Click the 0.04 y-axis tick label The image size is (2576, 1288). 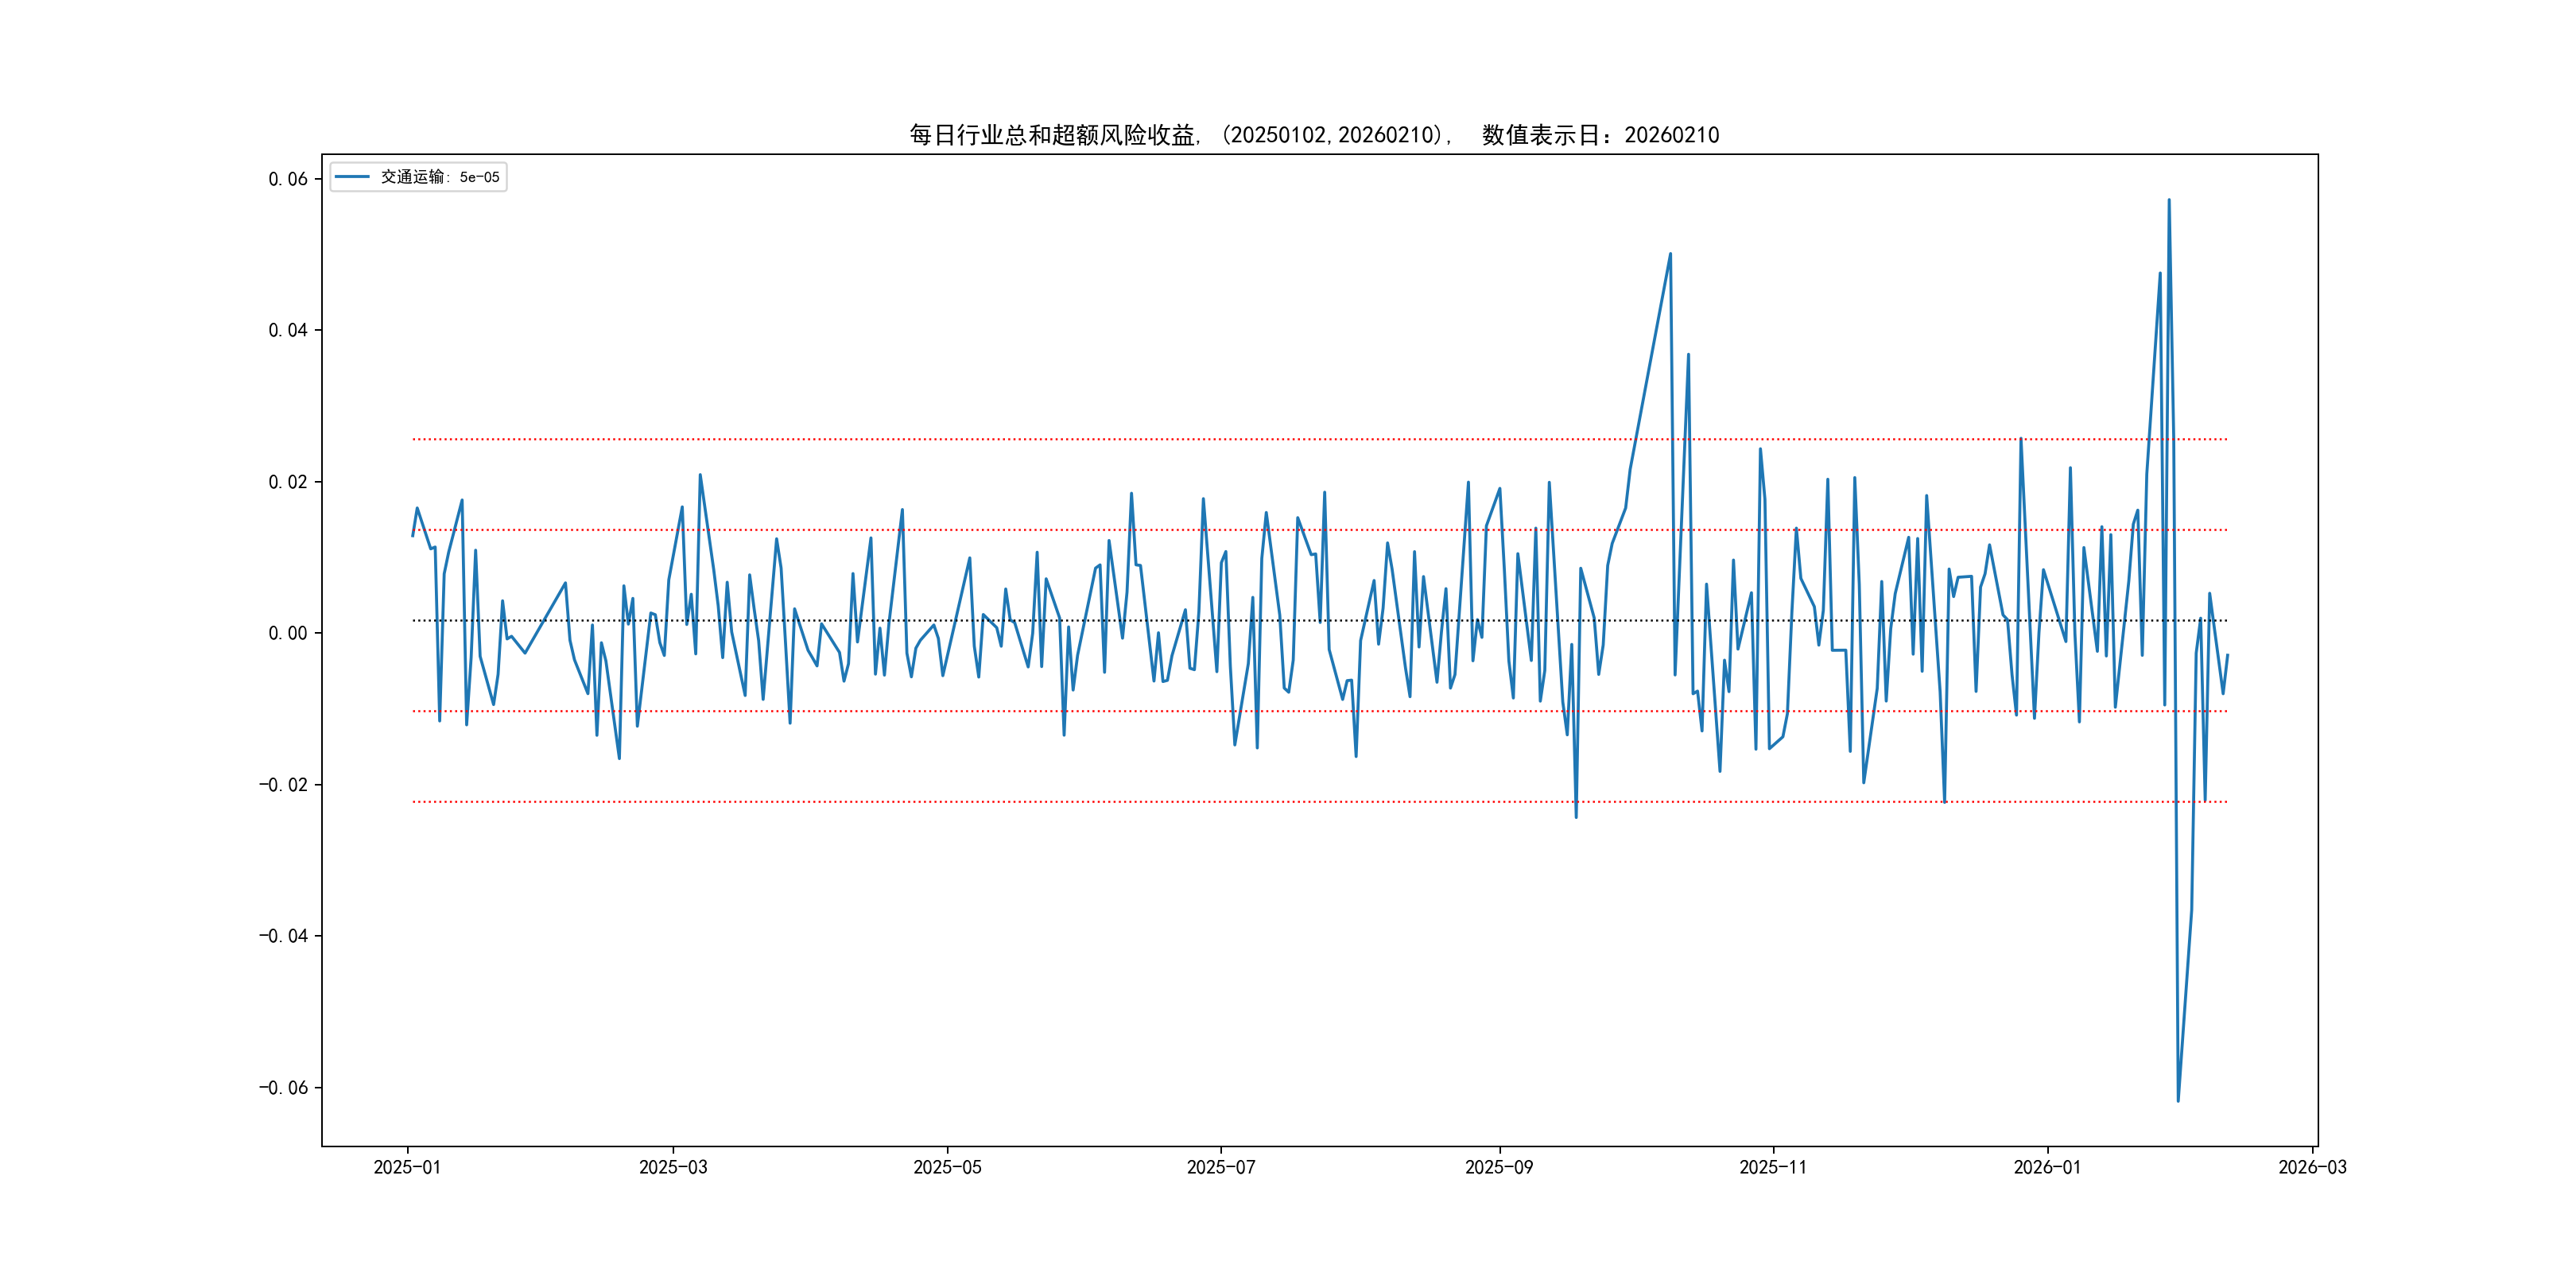[x=288, y=330]
